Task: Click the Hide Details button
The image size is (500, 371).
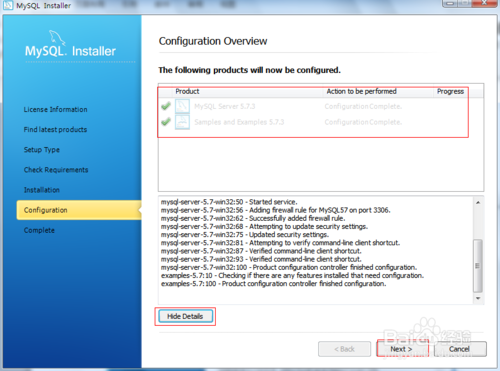Action: click(185, 316)
